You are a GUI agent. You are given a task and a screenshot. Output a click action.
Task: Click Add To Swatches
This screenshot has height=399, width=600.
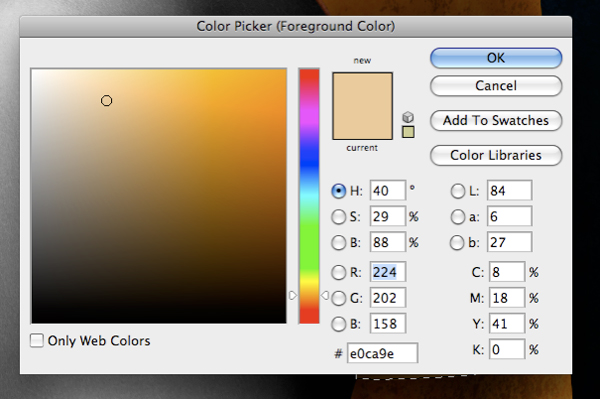[496, 121]
